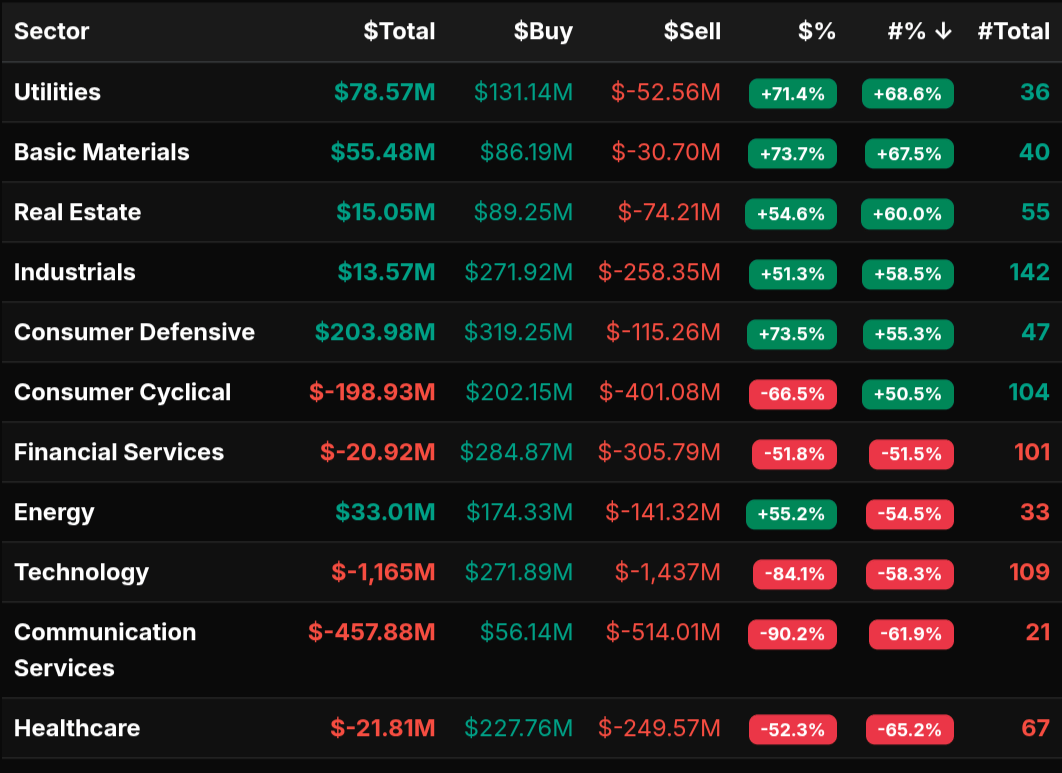Open the Utilities sector row
This screenshot has width=1062, height=773.
pyautogui.click(x=58, y=92)
